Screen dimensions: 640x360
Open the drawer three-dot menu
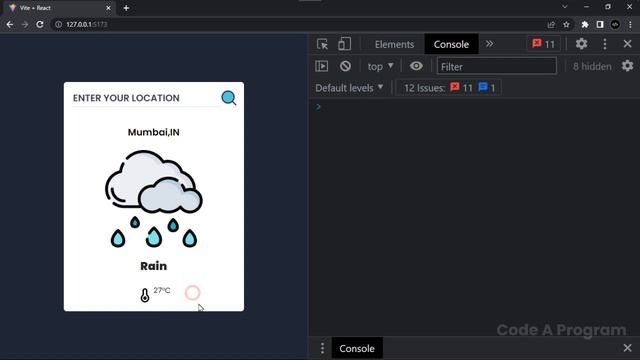pyautogui.click(x=322, y=348)
